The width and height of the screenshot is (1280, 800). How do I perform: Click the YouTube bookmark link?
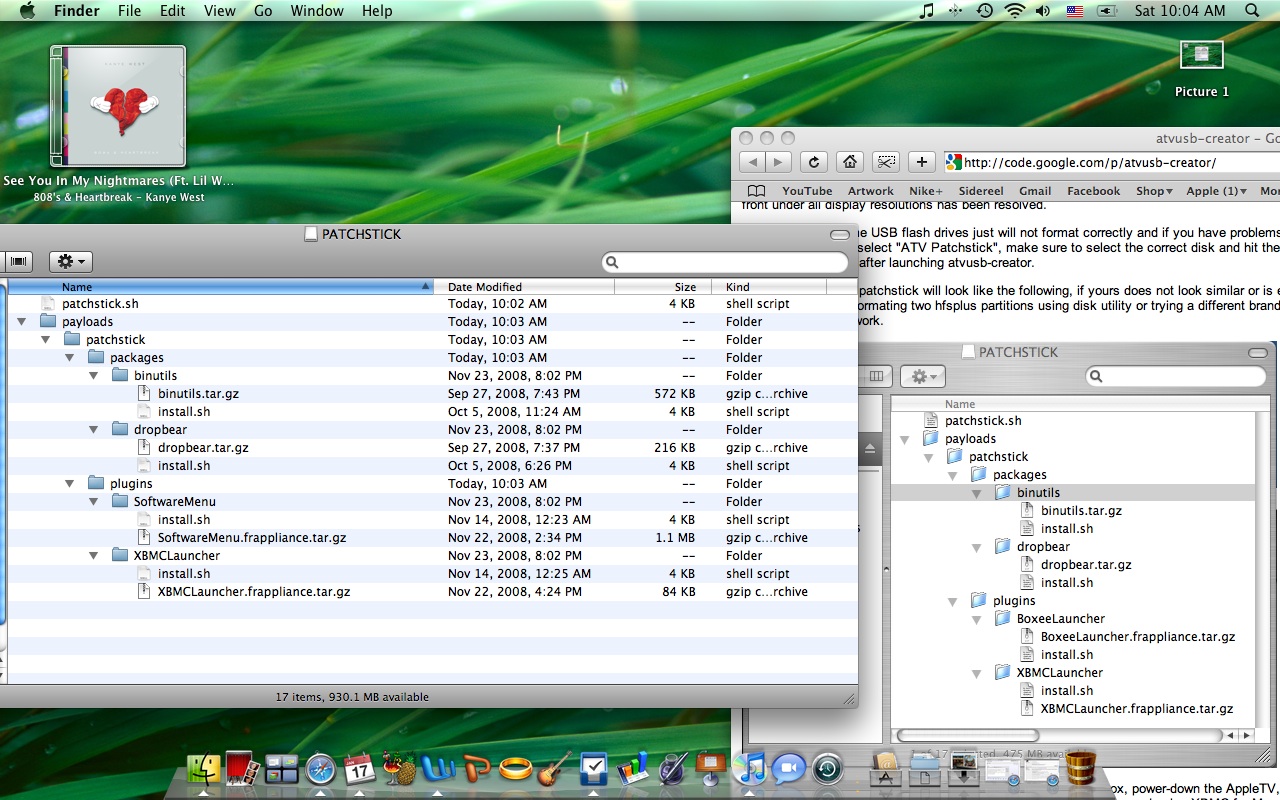tap(807, 191)
